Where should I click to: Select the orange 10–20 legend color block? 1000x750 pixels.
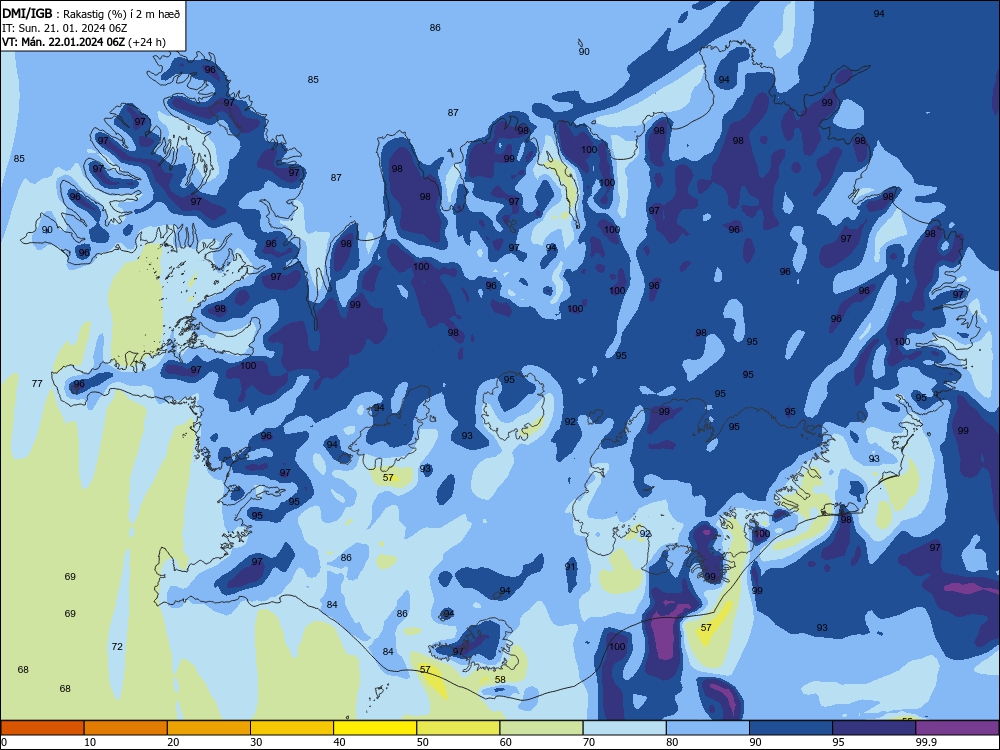(x=126, y=728)
